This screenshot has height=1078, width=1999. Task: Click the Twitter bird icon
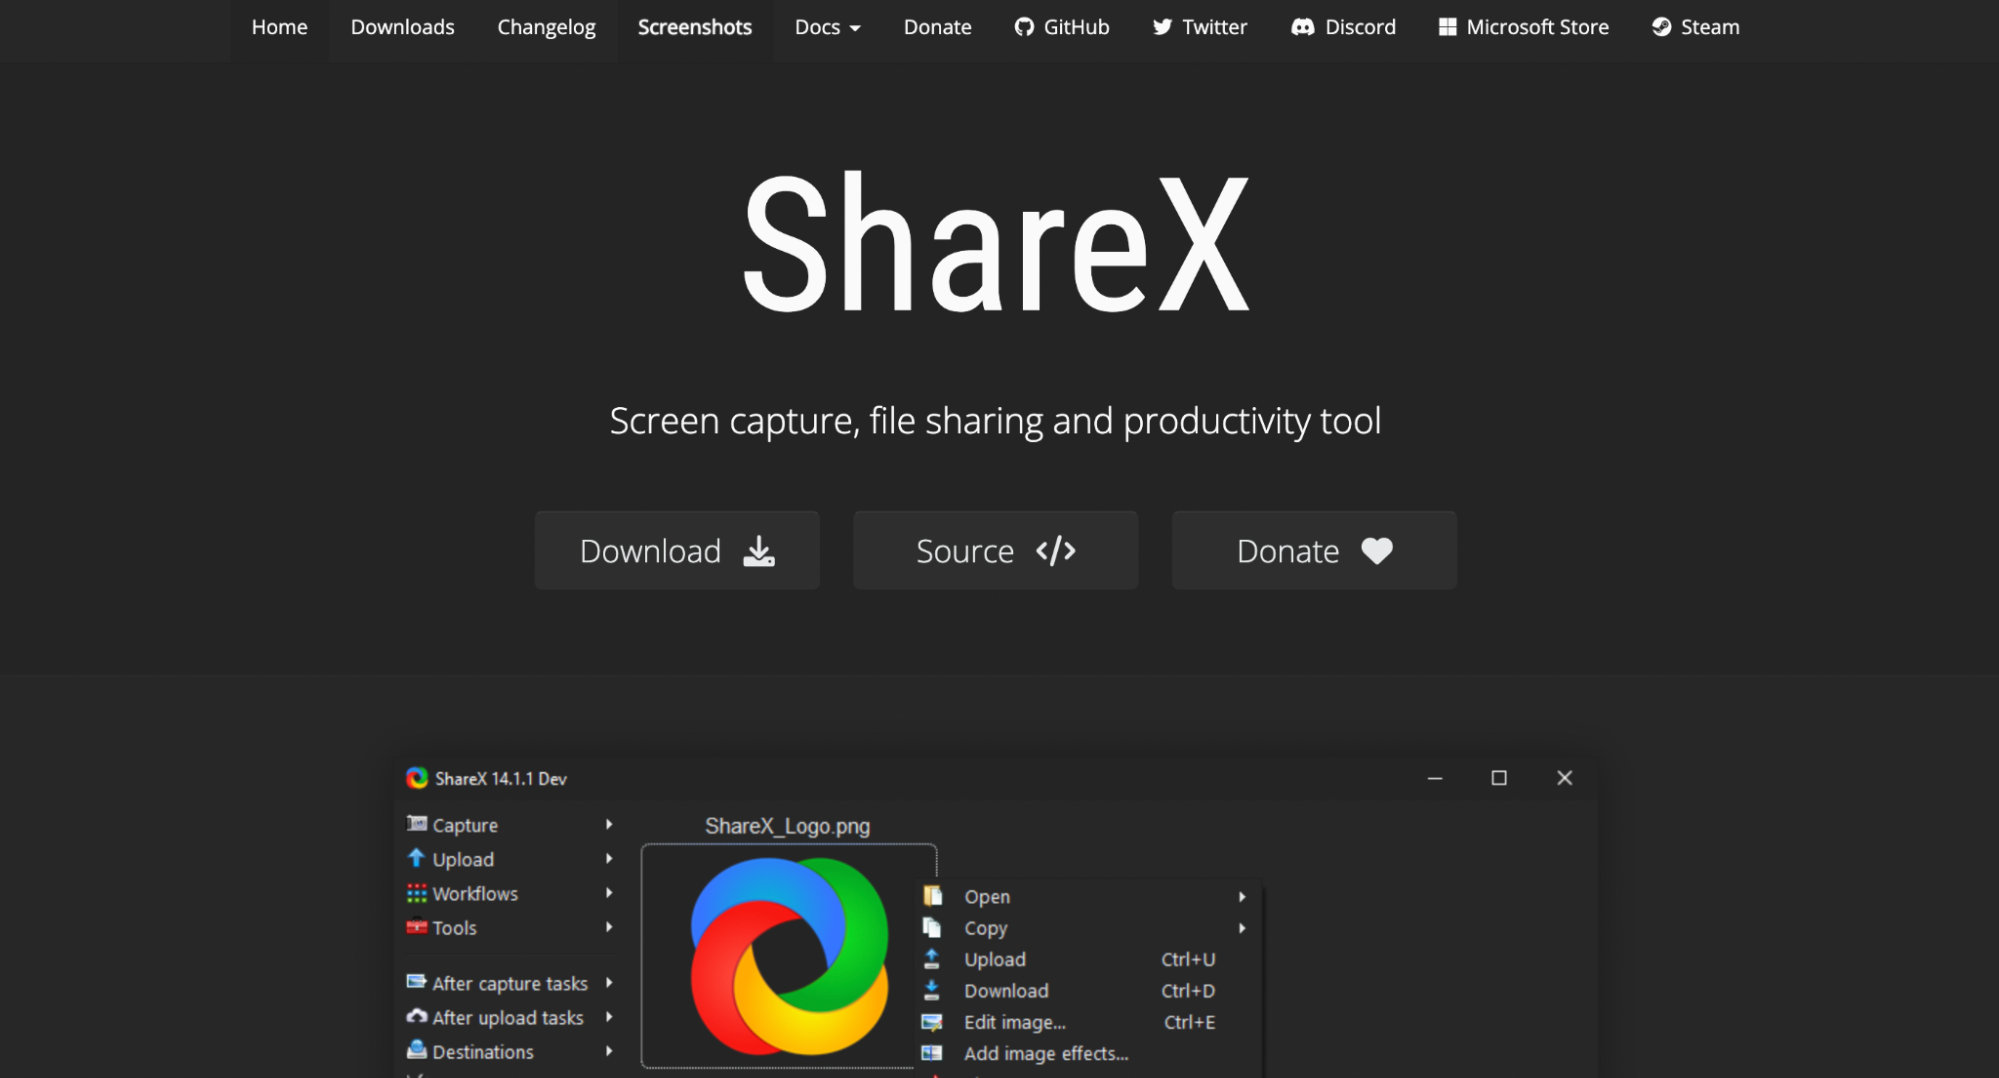pos(1162,27)
